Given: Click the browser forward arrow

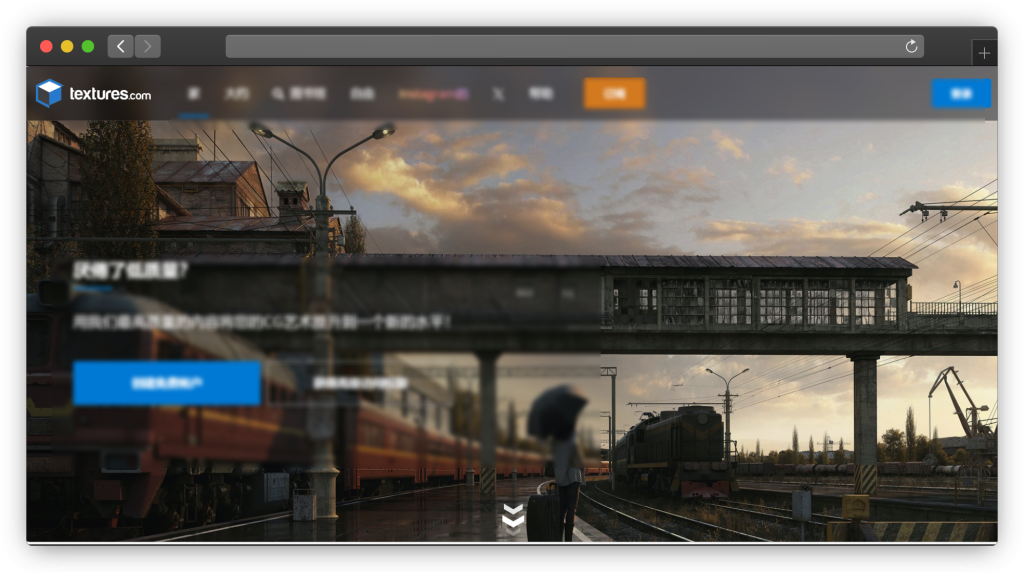Looking at the screenshot, I should point(148,46).
